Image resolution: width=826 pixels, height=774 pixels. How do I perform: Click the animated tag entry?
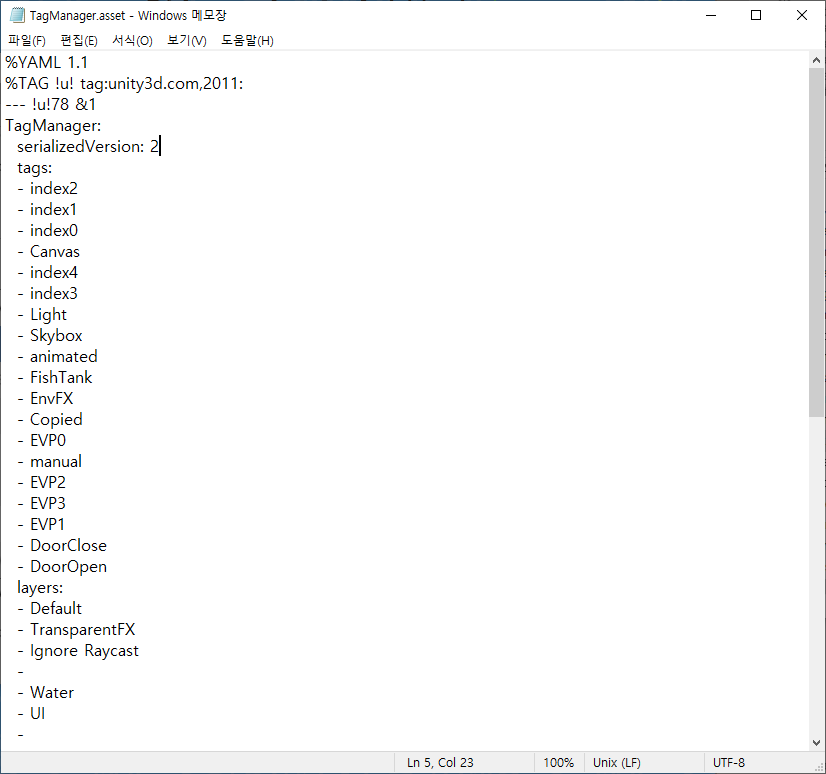click(x=57, y=357)
